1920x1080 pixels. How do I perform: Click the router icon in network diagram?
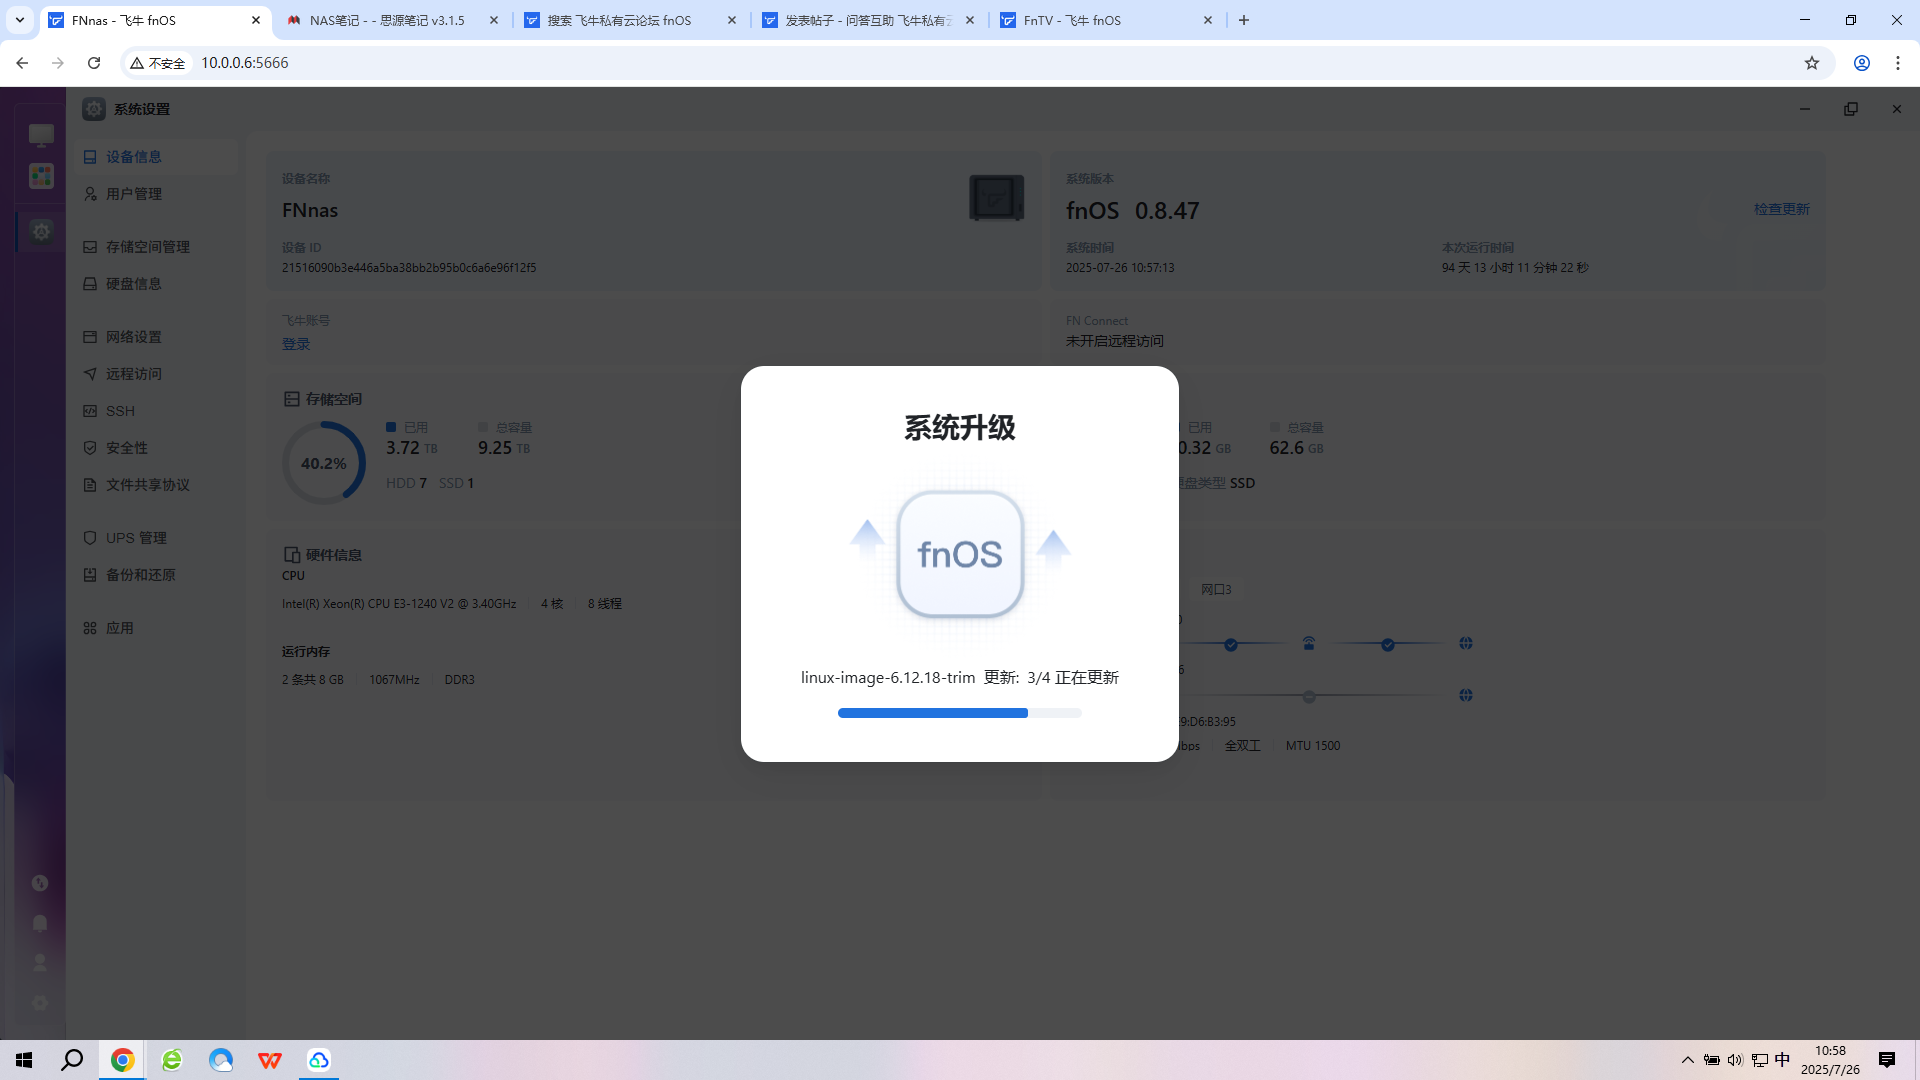(x=1309, y=643)
